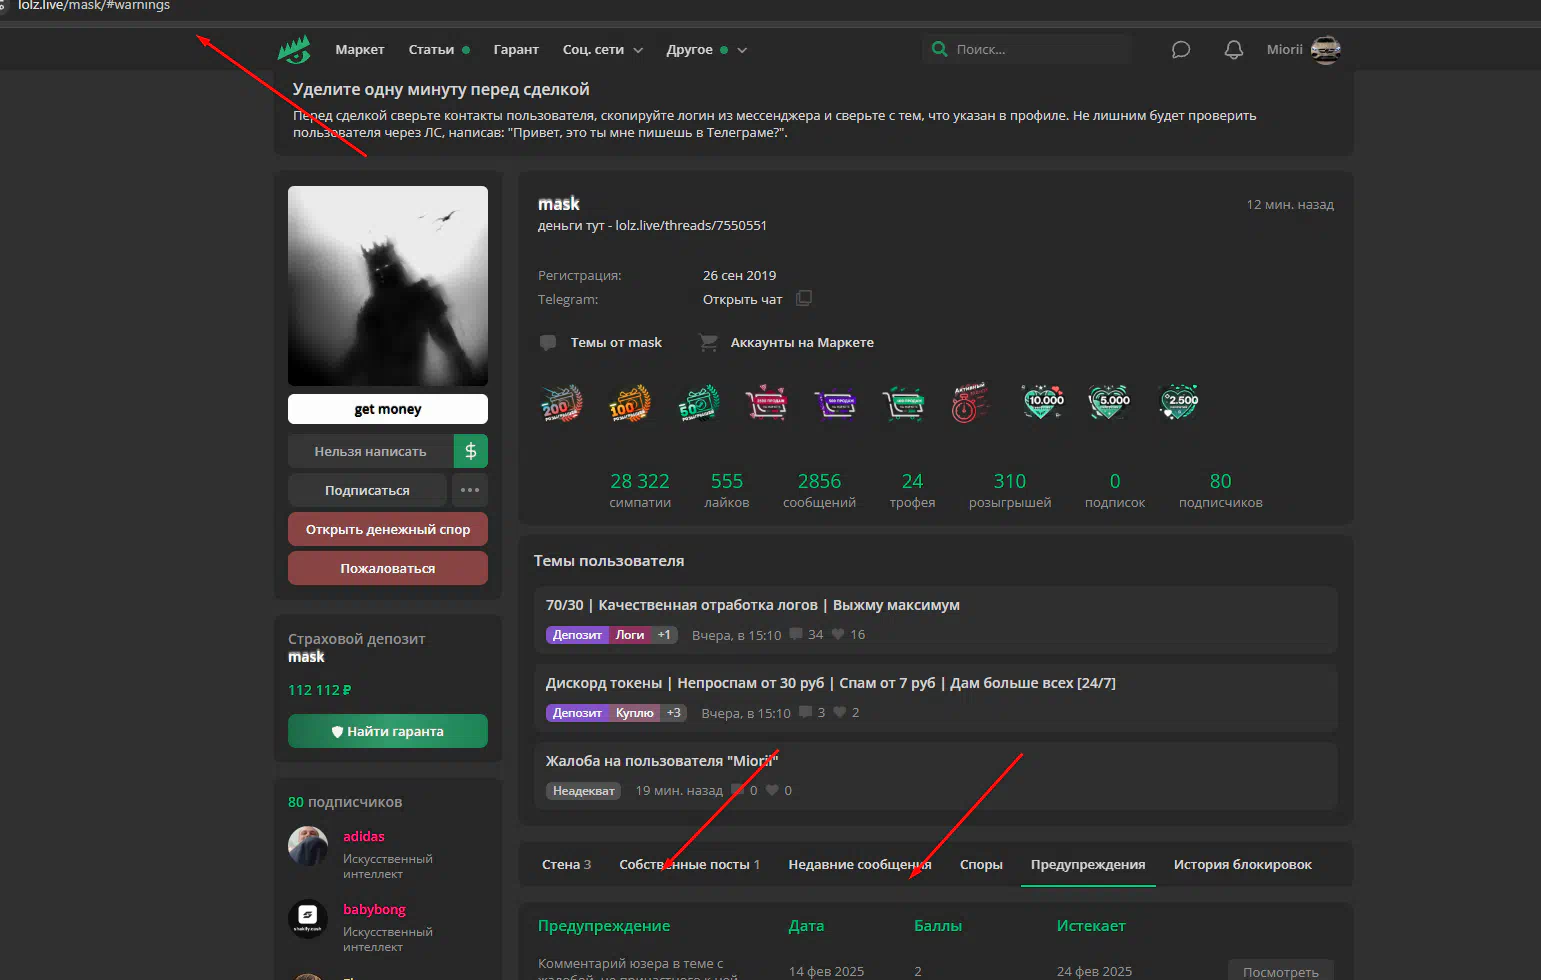Open the Аккаунты на Маркете link

click(x=802, y=342)
